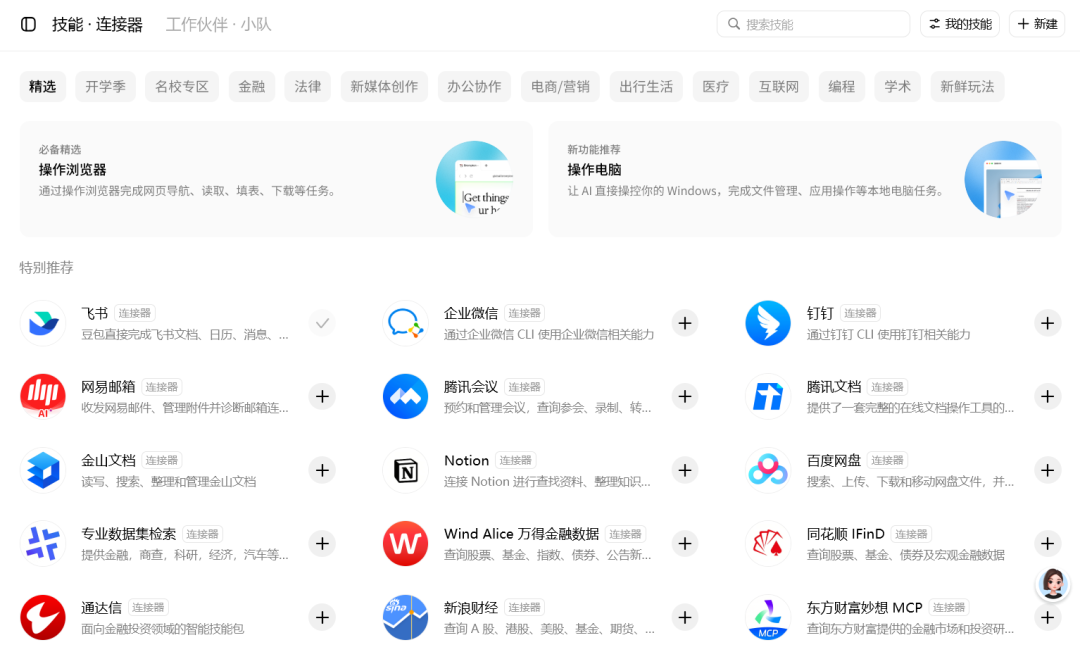Image resolution: width=1080 pixels, height=659 pixels.
Task: Switch to the 医疗 category
Action: pyautogui.click(x=716, y=87)
